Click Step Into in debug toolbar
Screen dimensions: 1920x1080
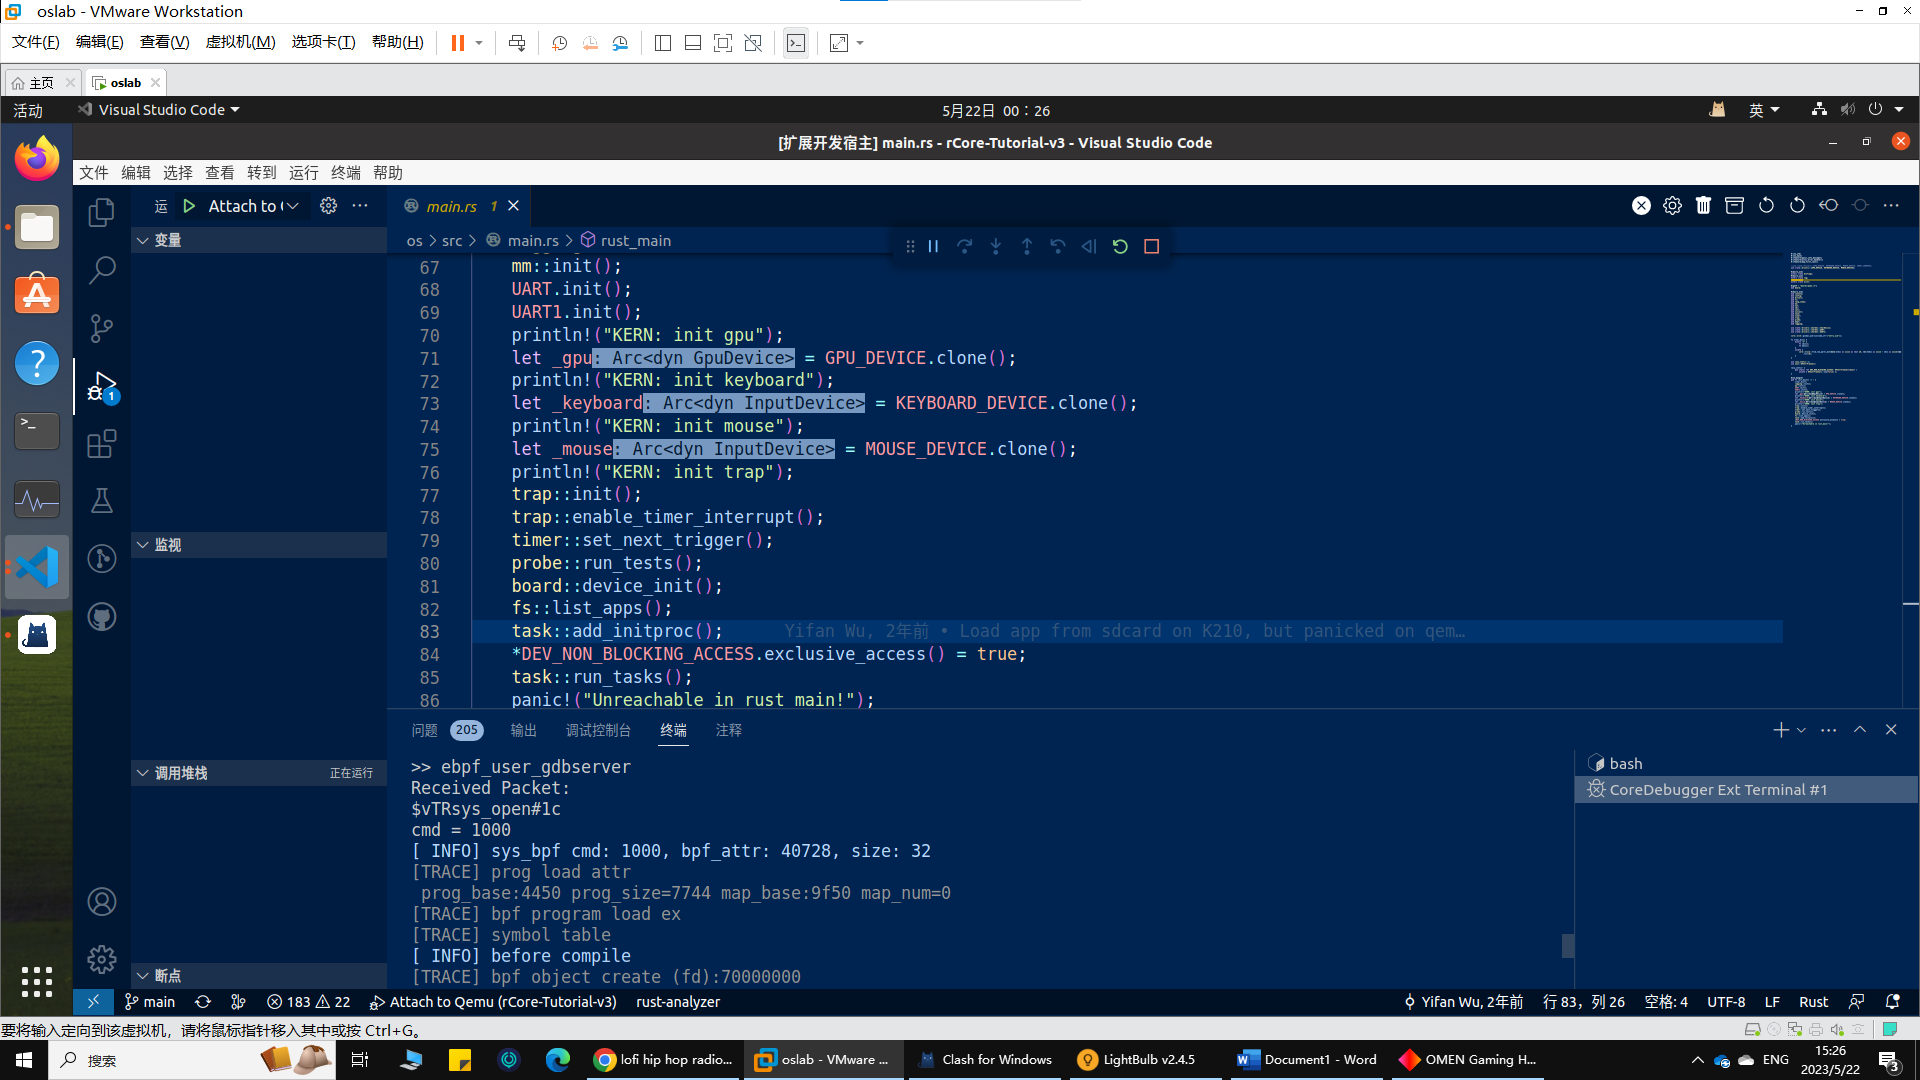996,247
